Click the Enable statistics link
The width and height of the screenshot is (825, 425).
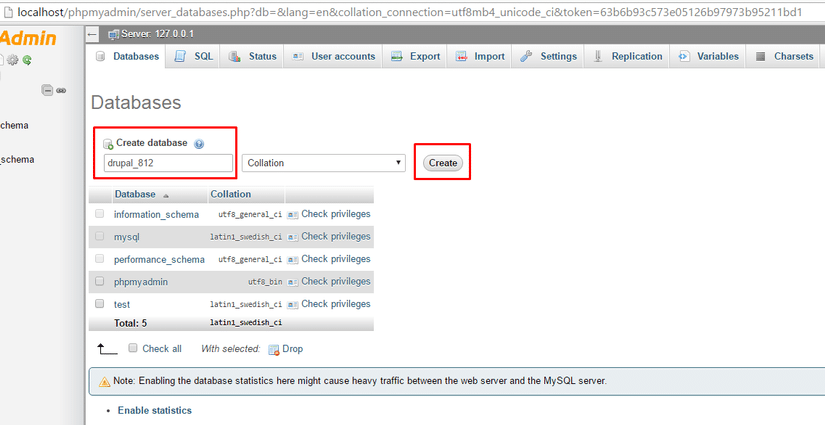[155, 410]
